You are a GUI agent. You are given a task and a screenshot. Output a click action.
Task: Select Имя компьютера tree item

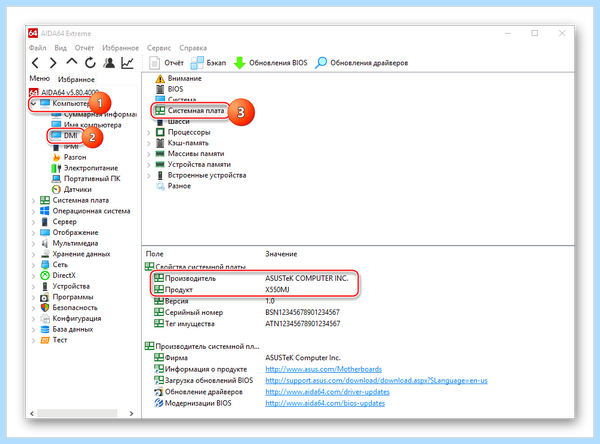tap(86, 125)
